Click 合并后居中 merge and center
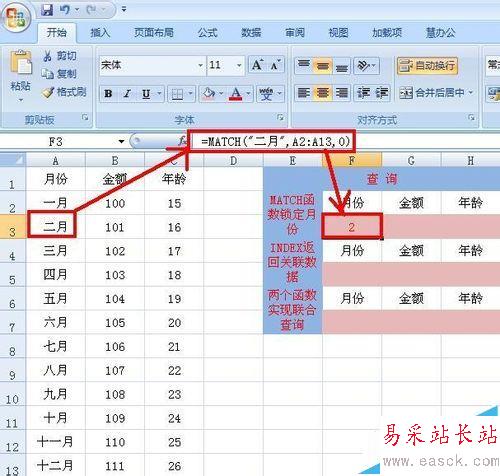The height and width of the screenshot is (476, 500). (x=431, y=93)
